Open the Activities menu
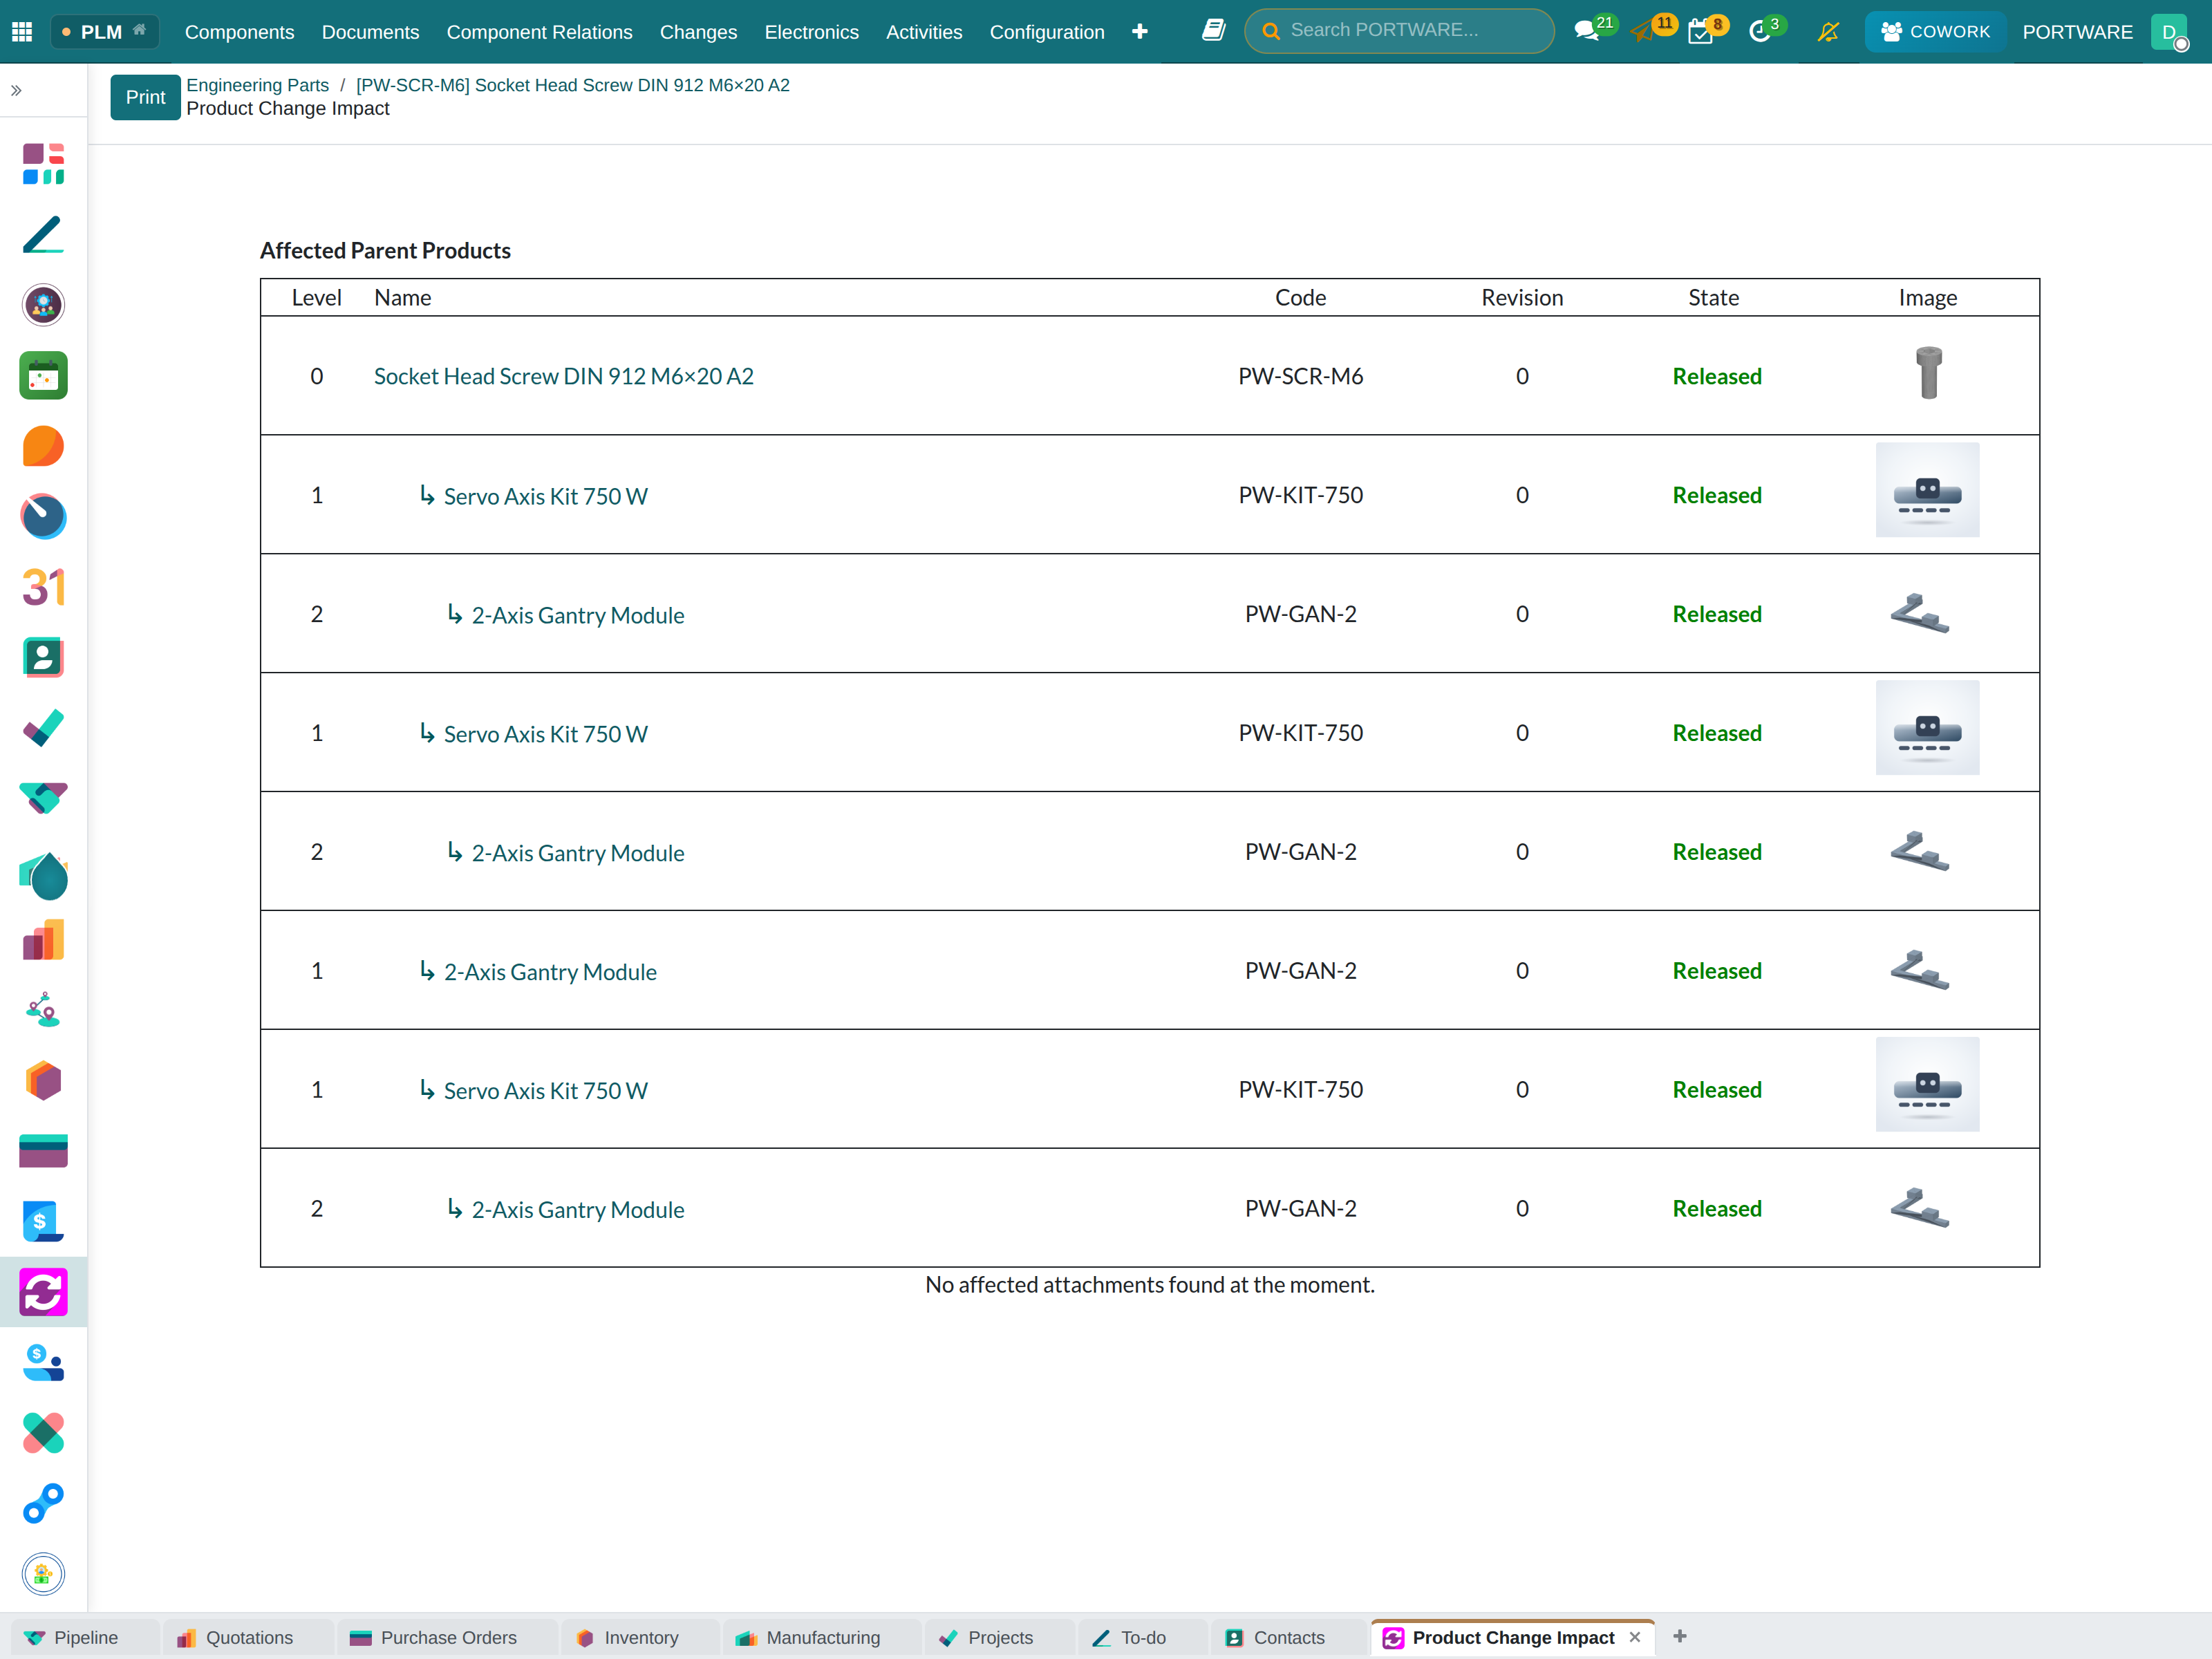Viewport: 2212px width, 1659px height. tap(924, 32)
